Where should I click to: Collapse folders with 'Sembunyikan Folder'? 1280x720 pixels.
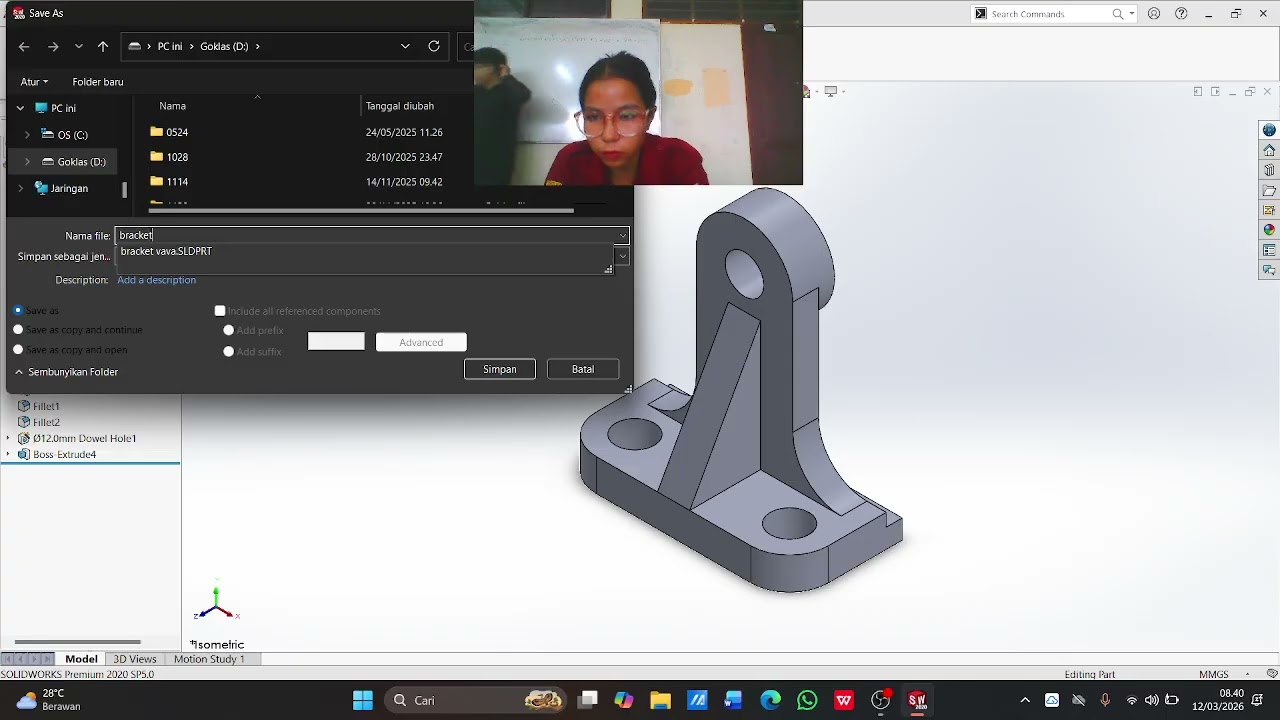(x=66, y=372)
